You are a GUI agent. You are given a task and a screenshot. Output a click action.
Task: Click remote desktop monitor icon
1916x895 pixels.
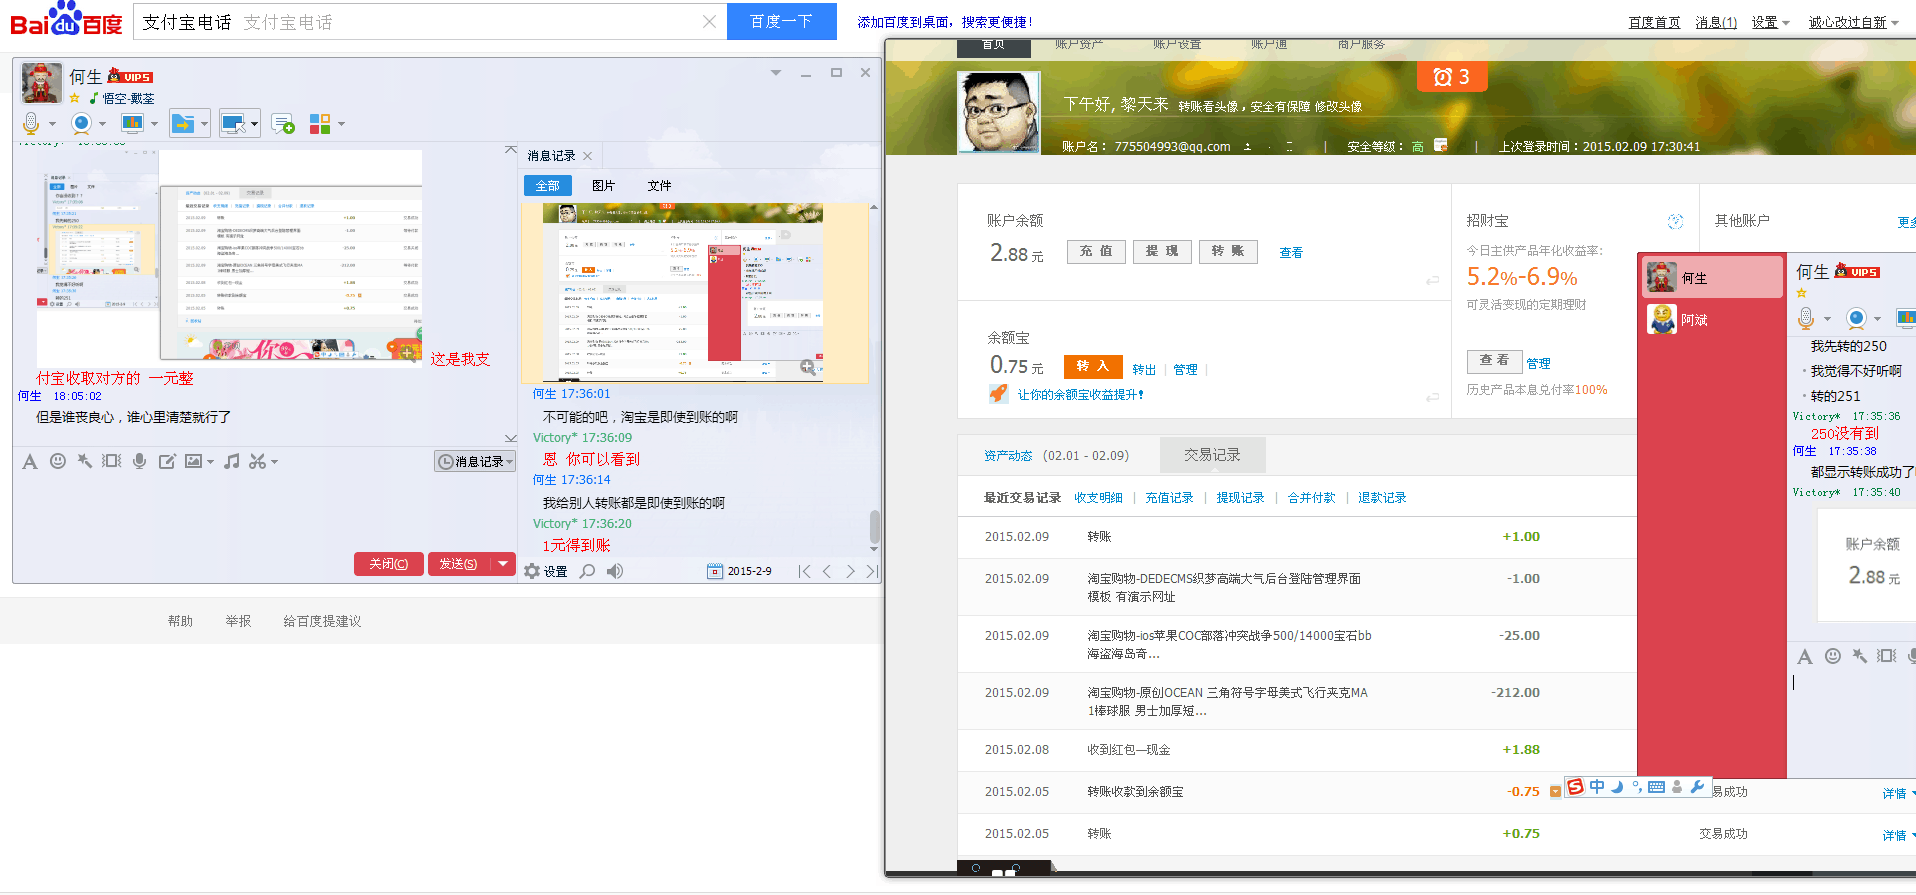click(x=233, y=123)
